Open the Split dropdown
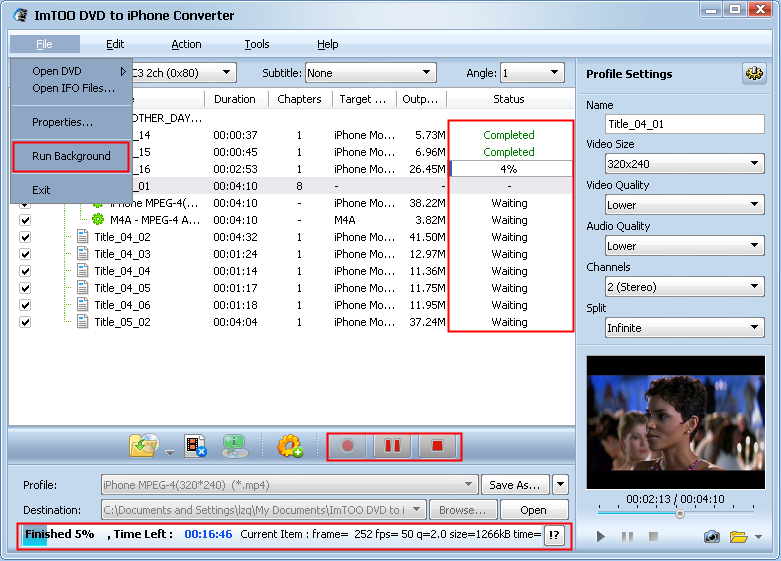This screenshot has width=781, height=561. (x=685, y=328)
